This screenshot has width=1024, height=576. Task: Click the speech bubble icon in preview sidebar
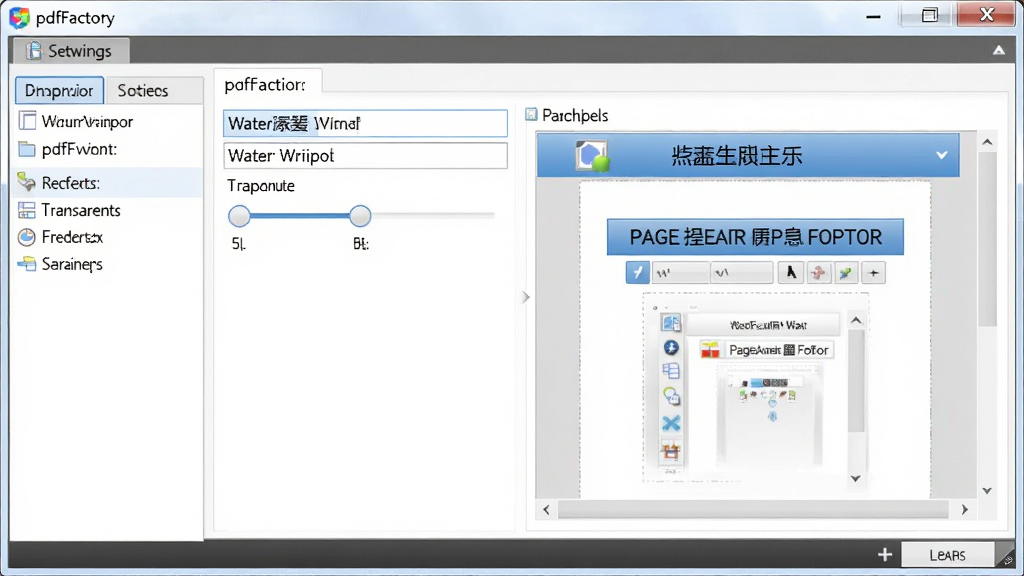pos(671,396)
